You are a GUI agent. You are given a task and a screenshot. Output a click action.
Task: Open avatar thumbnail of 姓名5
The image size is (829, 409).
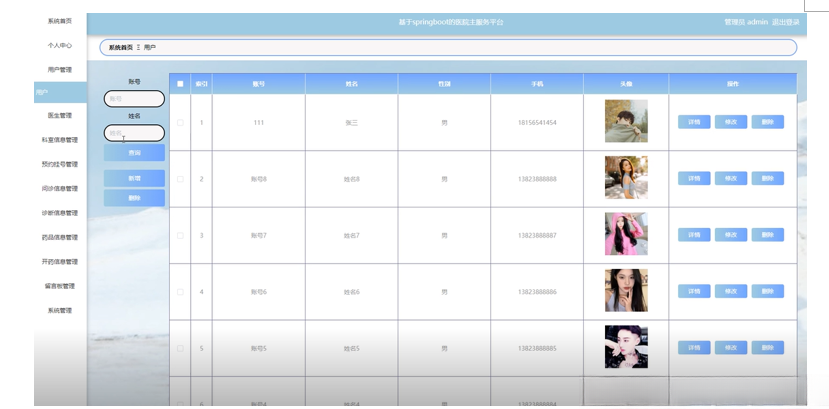click(626, 347)
